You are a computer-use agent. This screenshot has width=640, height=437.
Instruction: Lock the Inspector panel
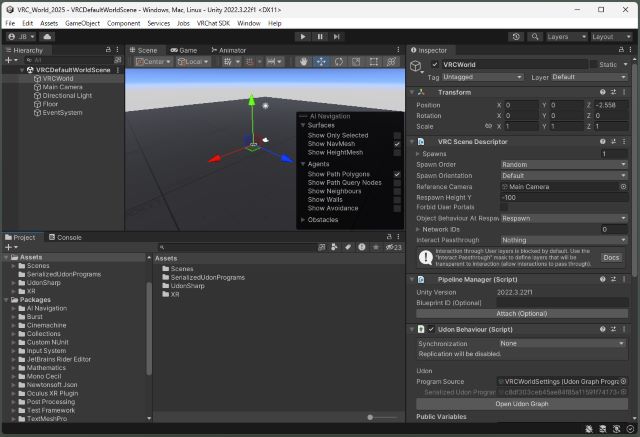[621, 49]
